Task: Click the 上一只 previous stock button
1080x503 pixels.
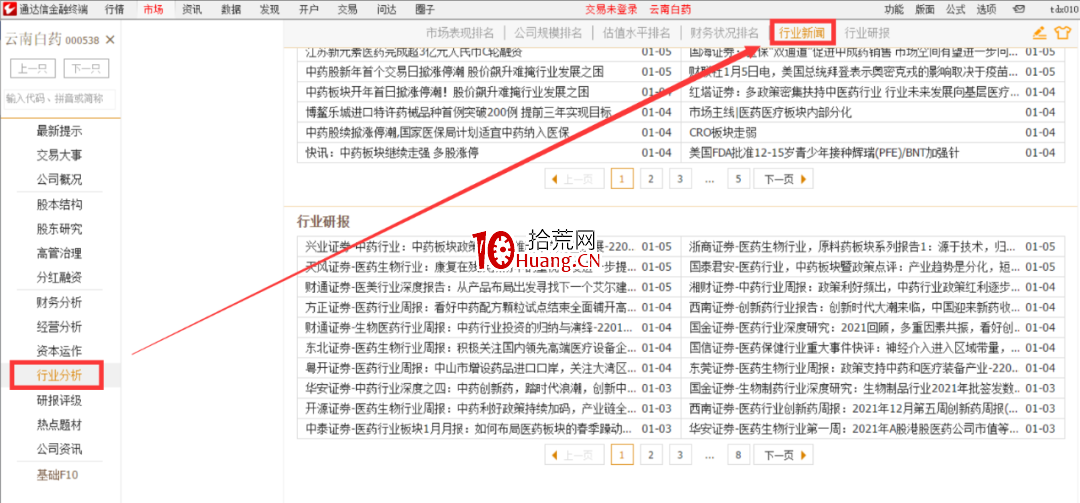Action: [33, 68]
